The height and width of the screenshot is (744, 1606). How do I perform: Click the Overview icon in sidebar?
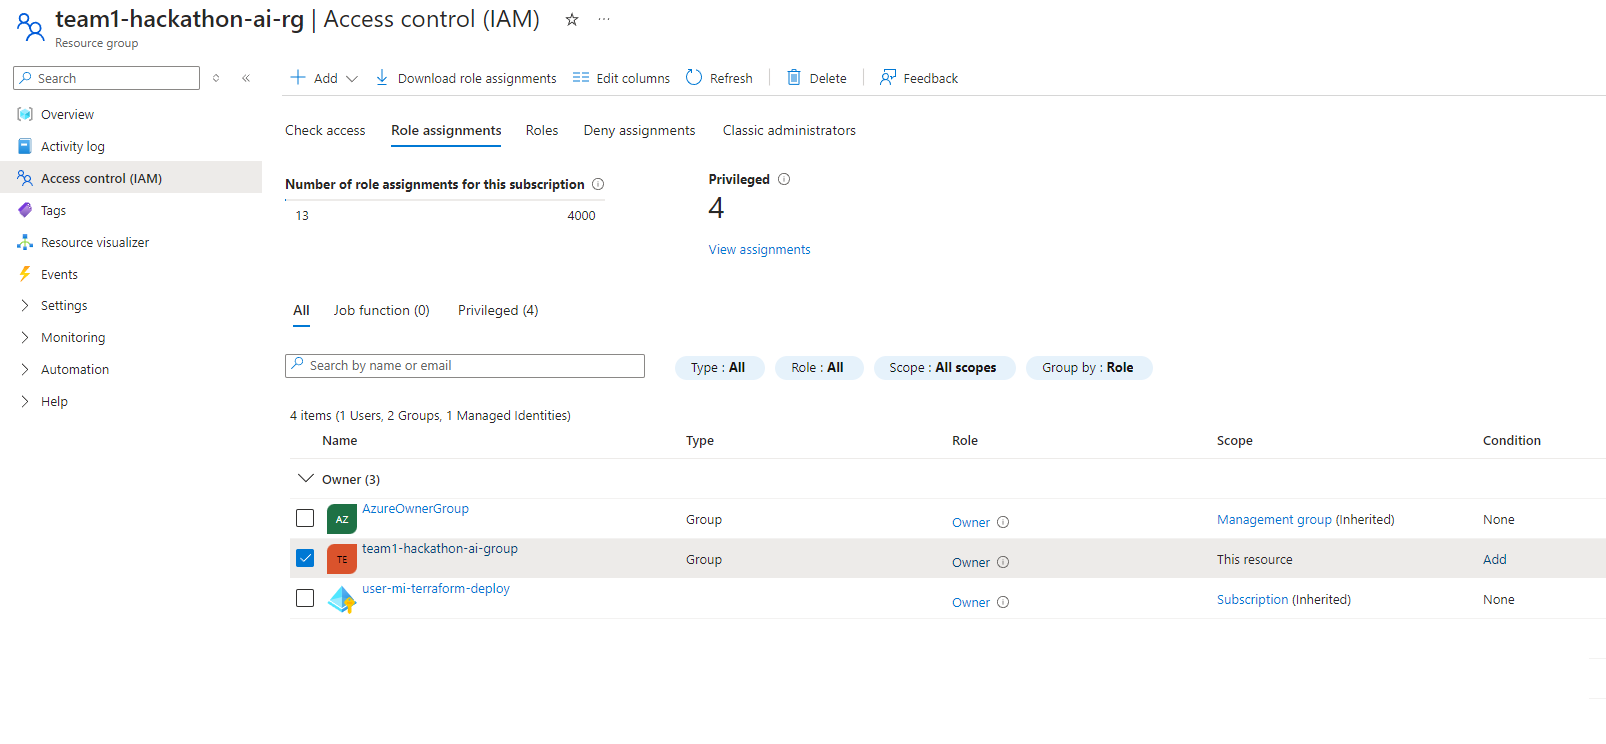25,114
